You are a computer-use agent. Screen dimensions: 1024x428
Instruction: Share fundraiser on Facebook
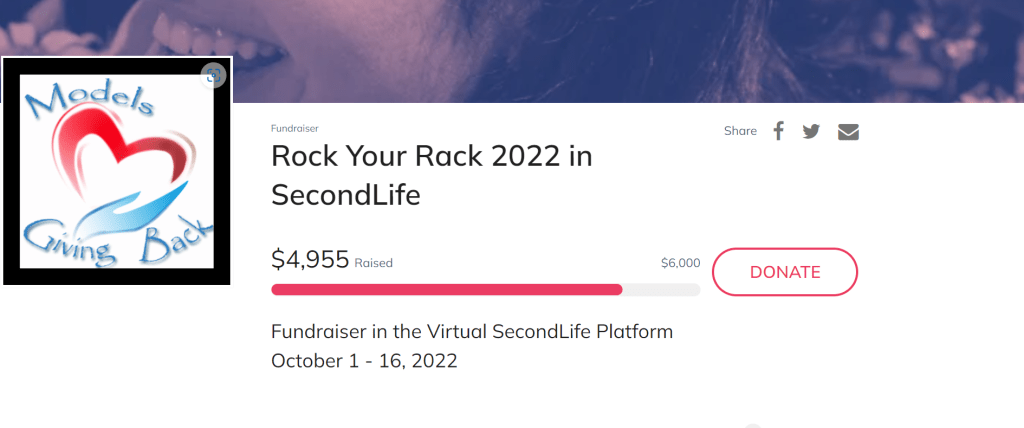pos(779,131)
